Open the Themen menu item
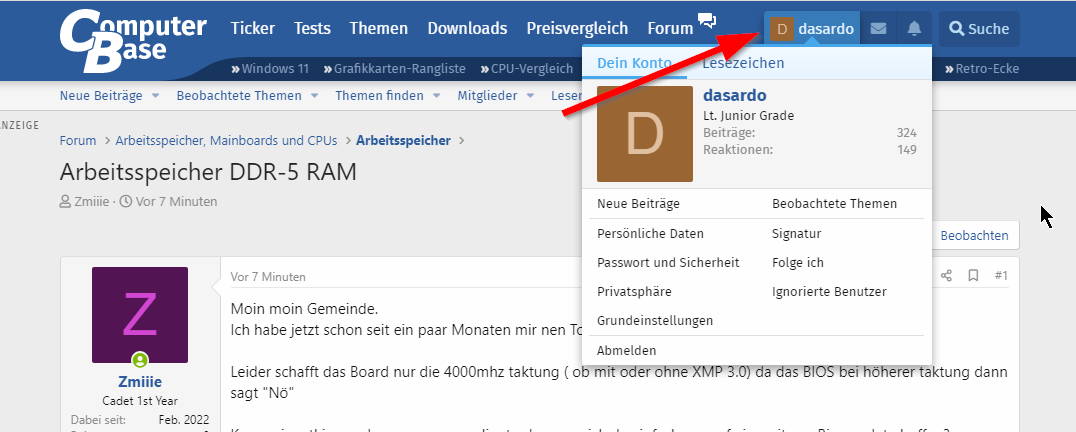1076x432 pixels. pyautogui.click(x=379, y=29)
